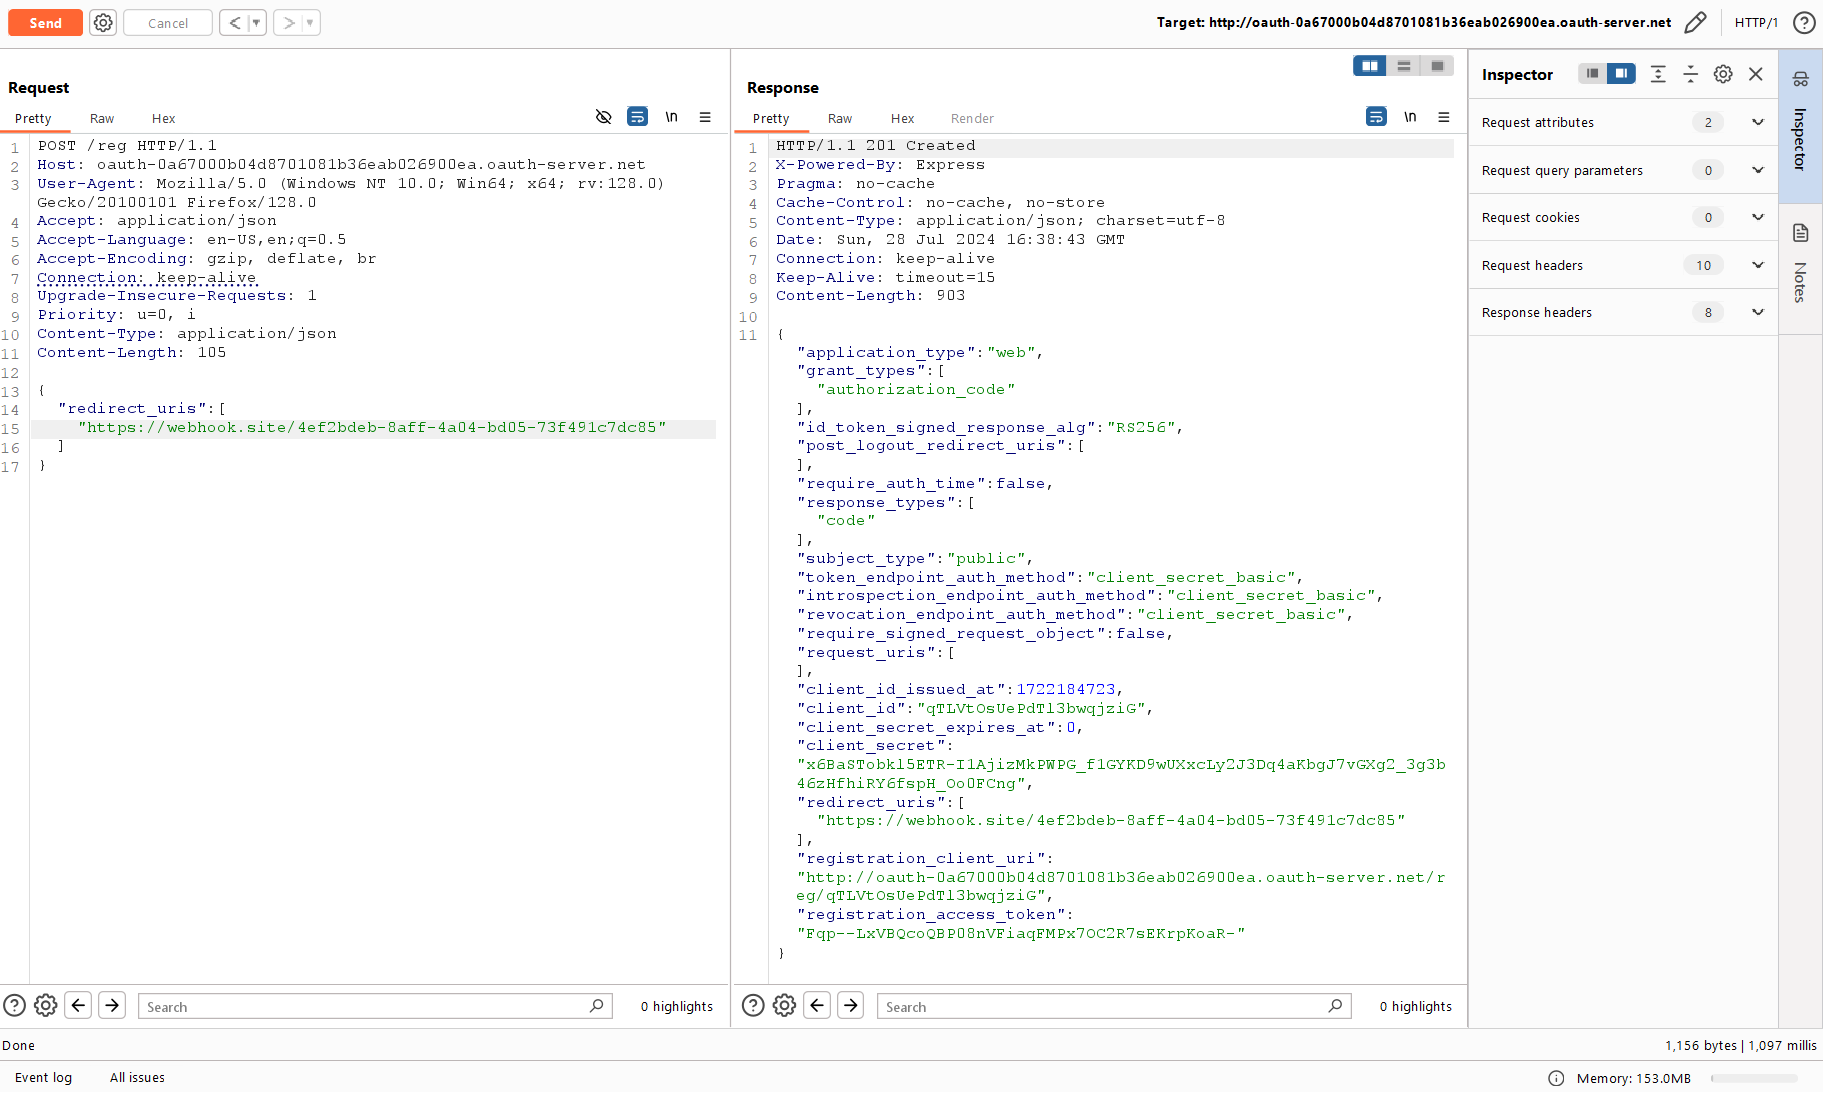Open the Hex tab in Response panel
The width and height of the screenshot is (1823, 1093).
pos(902,118)
